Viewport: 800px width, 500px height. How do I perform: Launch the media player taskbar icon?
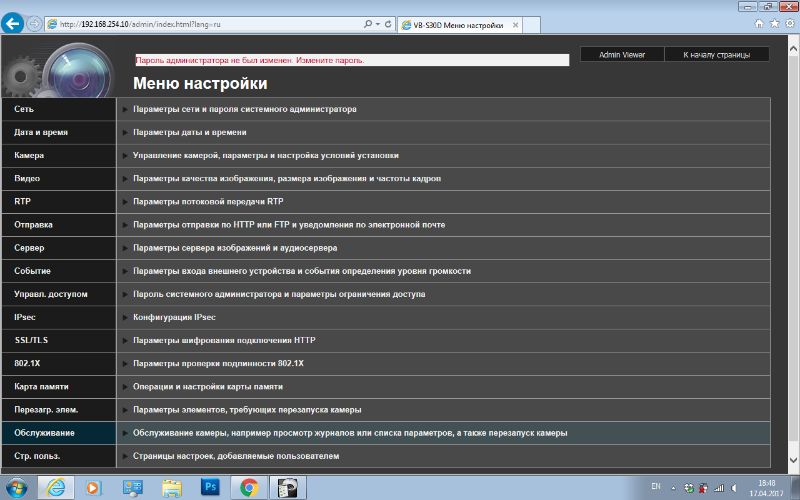pyautogui.click(x=94, y=488)
